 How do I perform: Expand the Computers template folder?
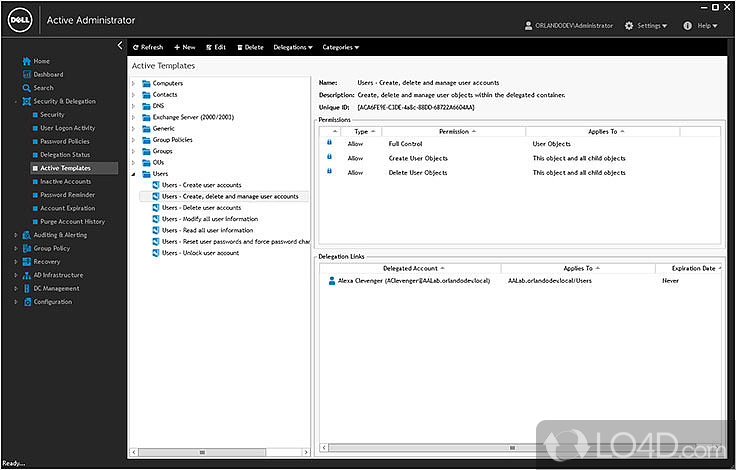coord(134,83)
